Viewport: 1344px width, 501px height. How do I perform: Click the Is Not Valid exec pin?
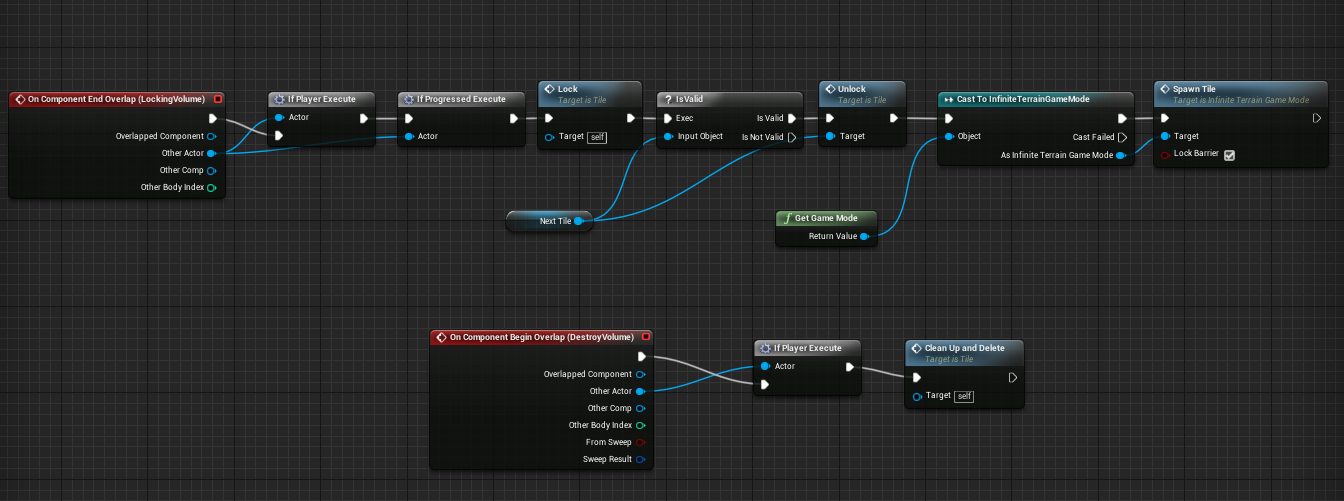point(792,137)
